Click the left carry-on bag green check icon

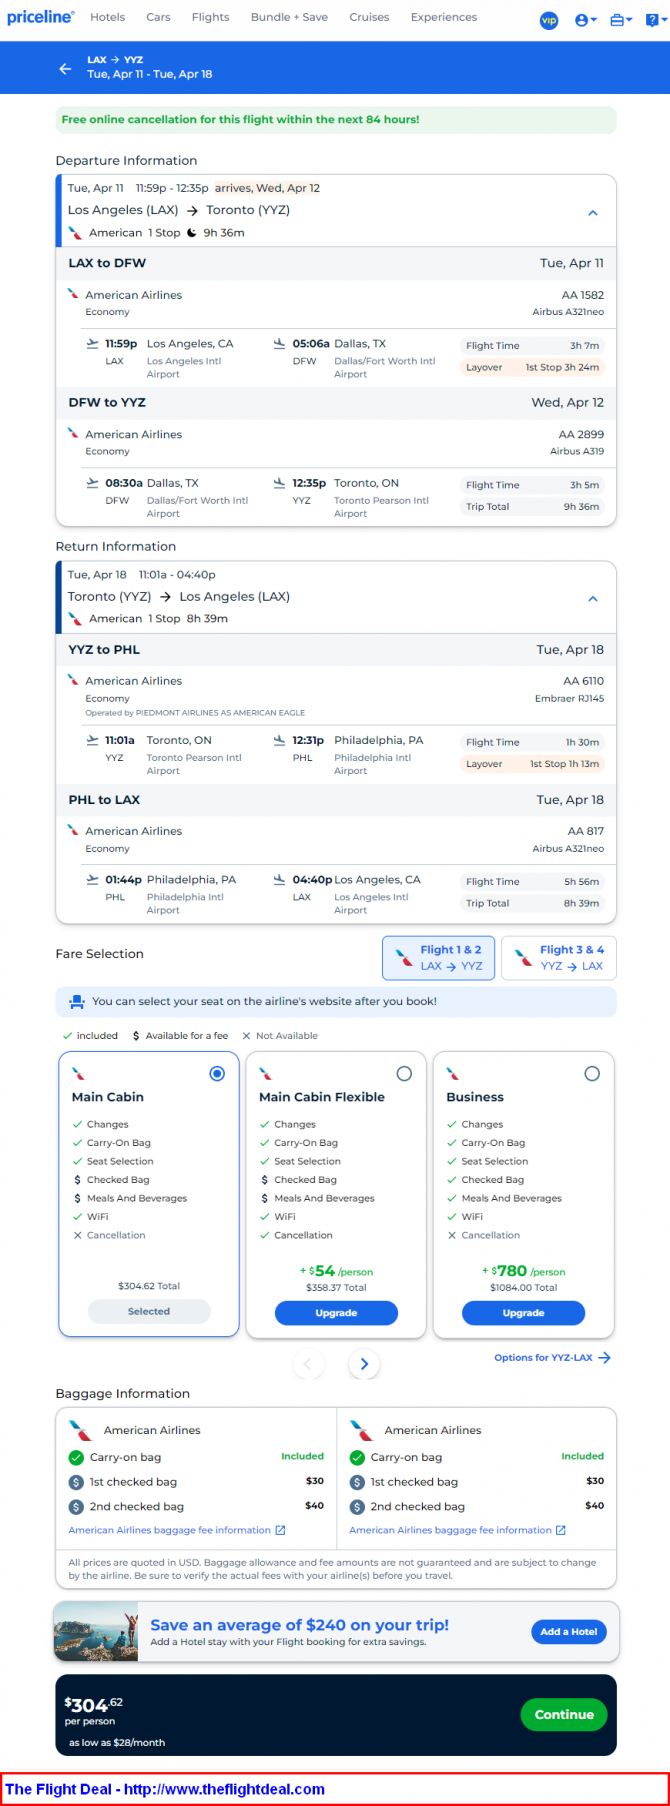[76, 1457]
